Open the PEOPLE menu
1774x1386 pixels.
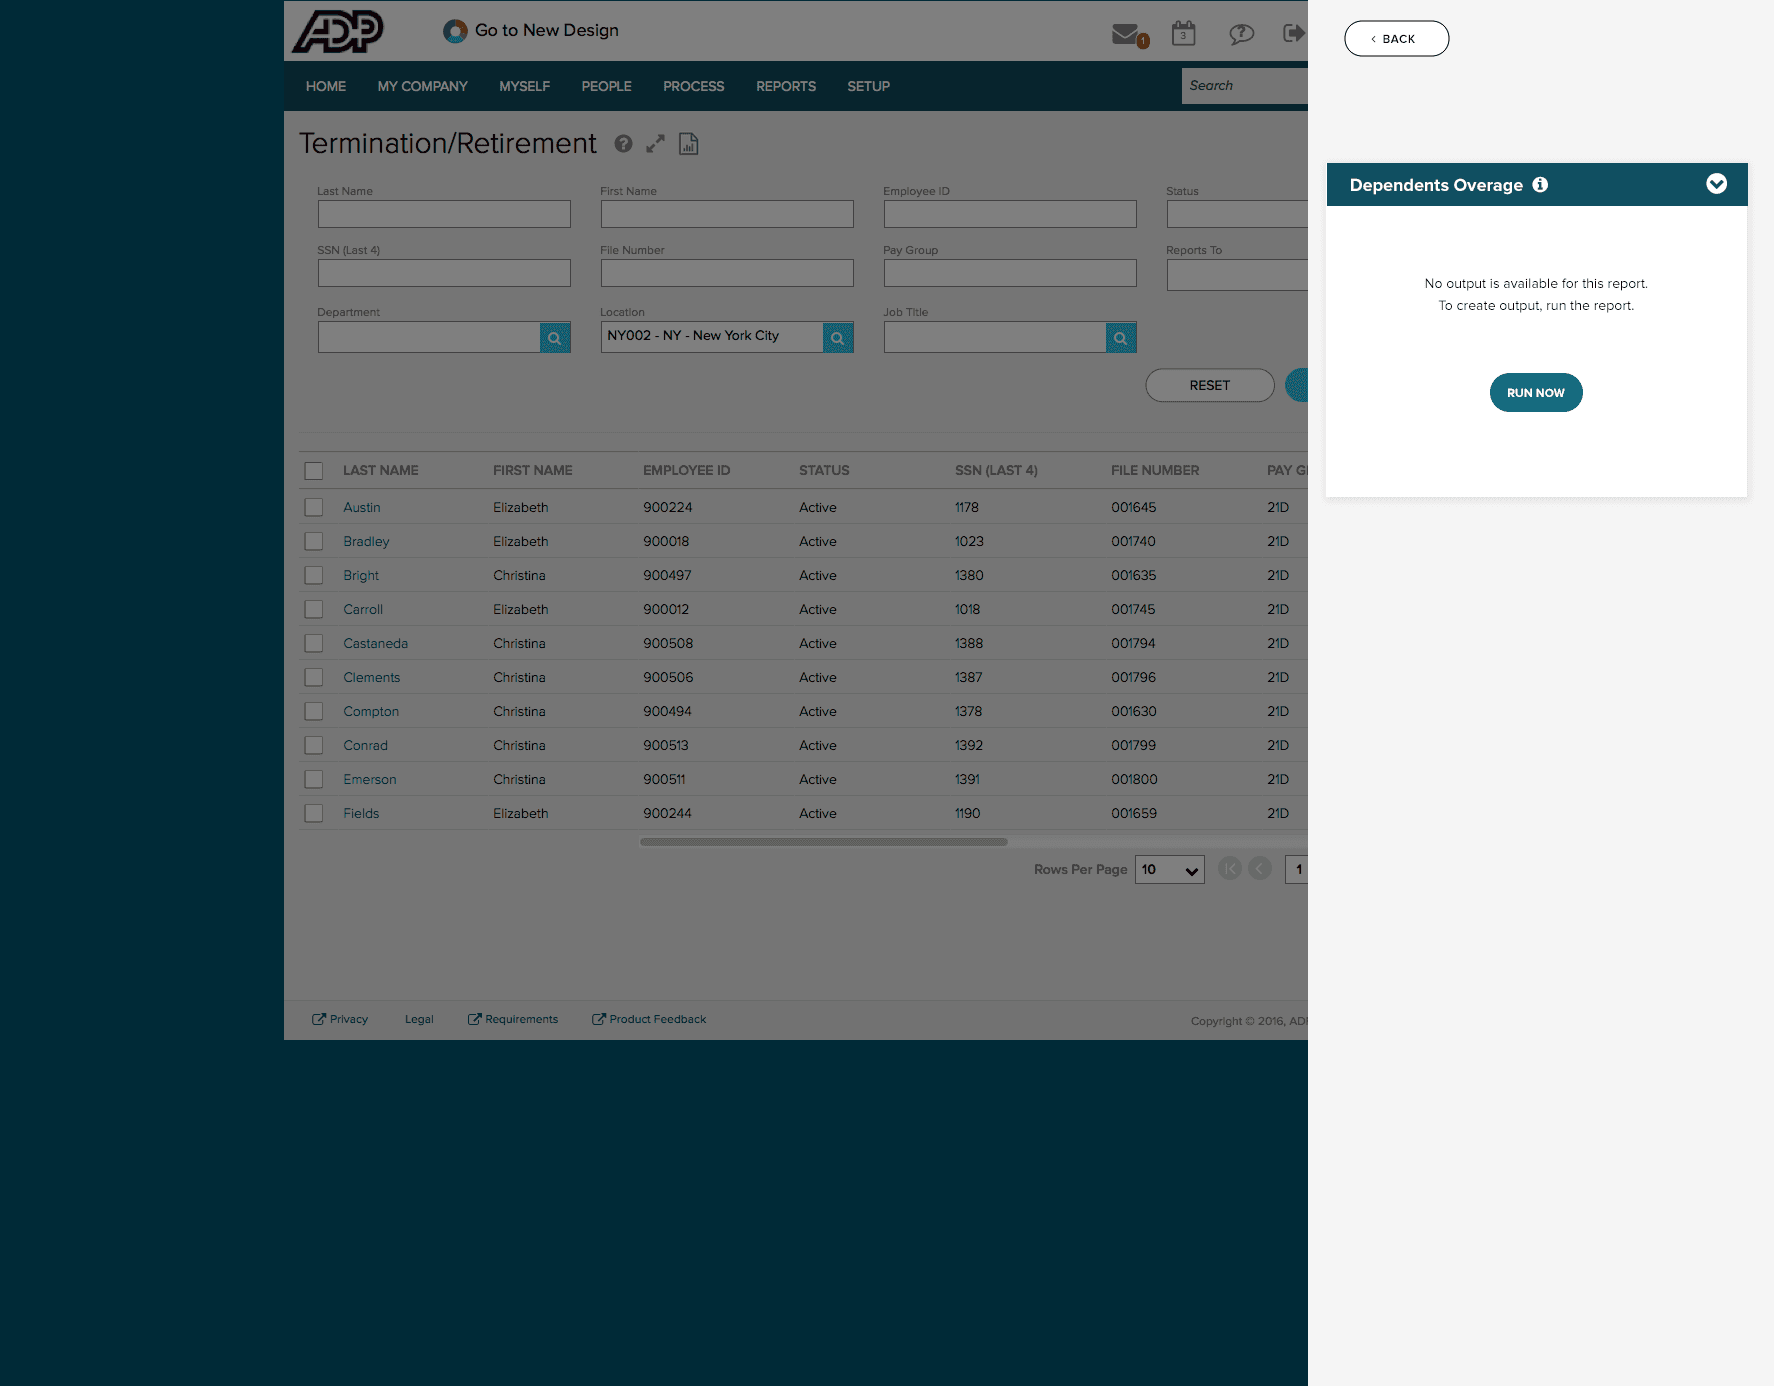click(x=607, y=86)
